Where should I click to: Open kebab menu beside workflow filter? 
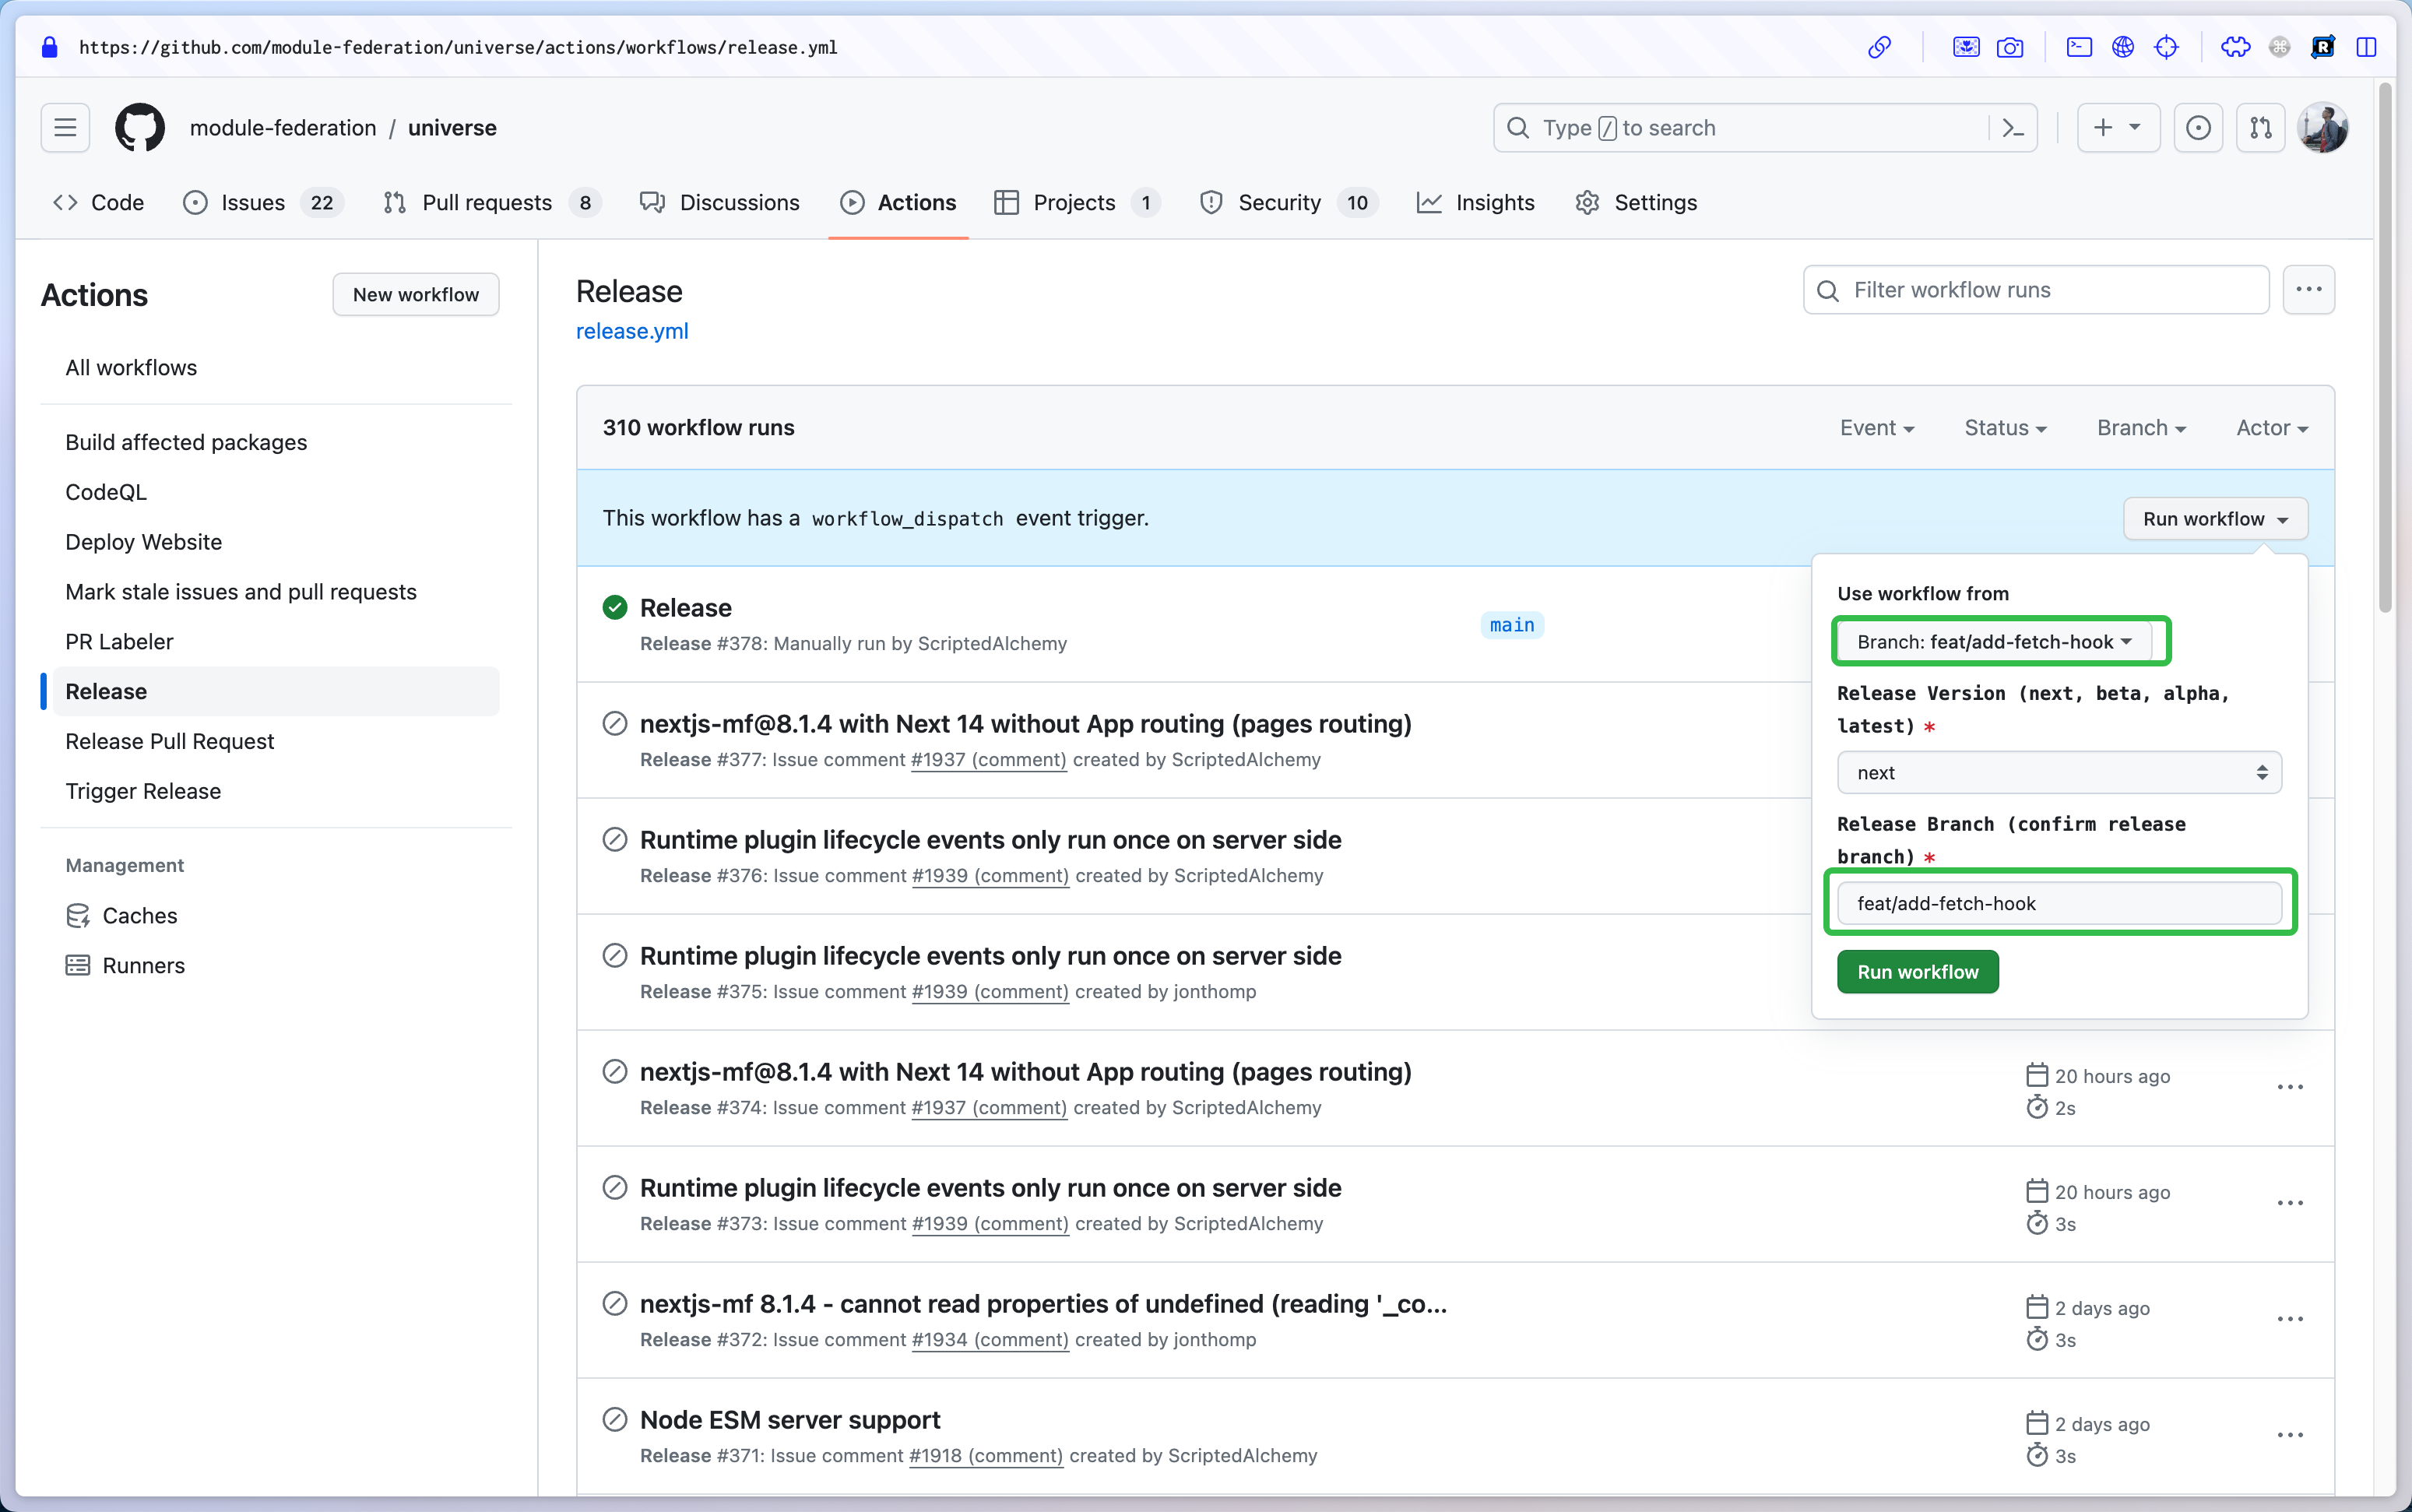(2308, 290)
